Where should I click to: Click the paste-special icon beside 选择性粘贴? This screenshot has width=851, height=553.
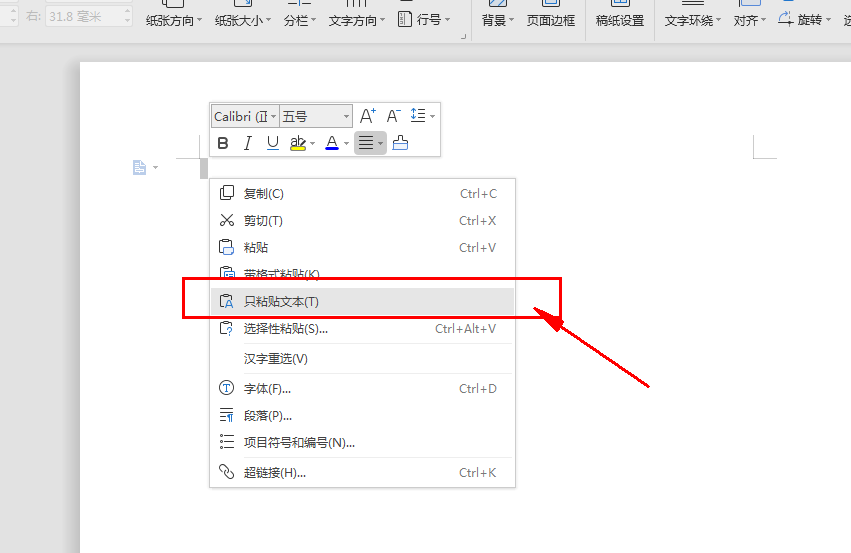click(x=226, y=328)
